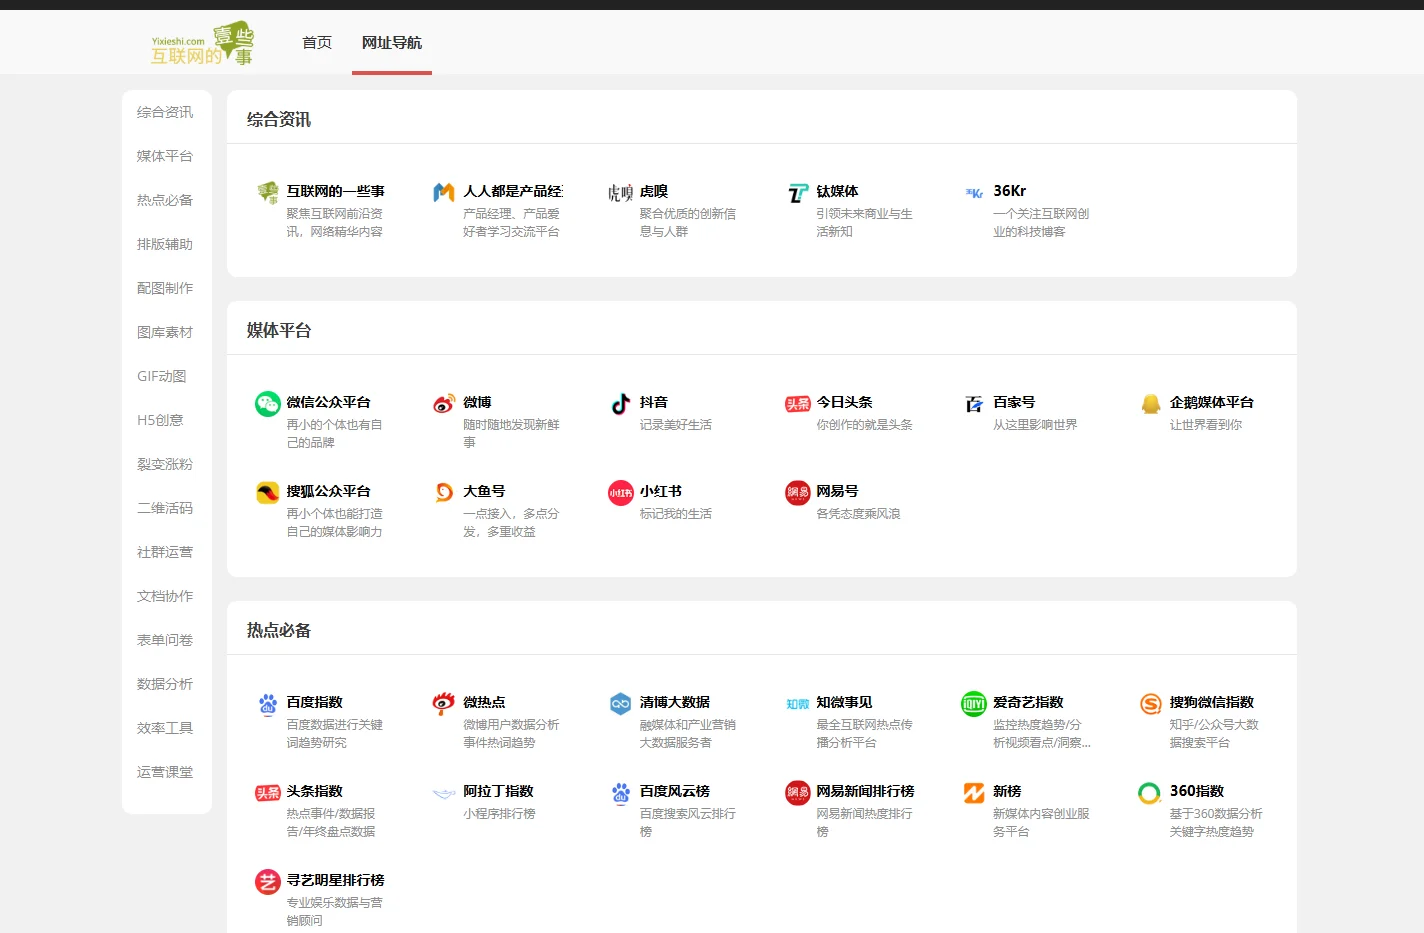Open 效率工具 sidebar item

[165, 728]
